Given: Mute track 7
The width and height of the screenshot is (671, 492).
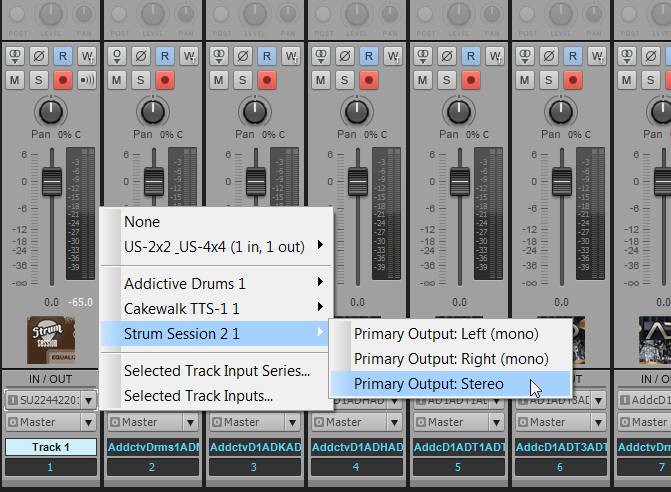Looking at the screenshot, I should (x=627, y=80).
